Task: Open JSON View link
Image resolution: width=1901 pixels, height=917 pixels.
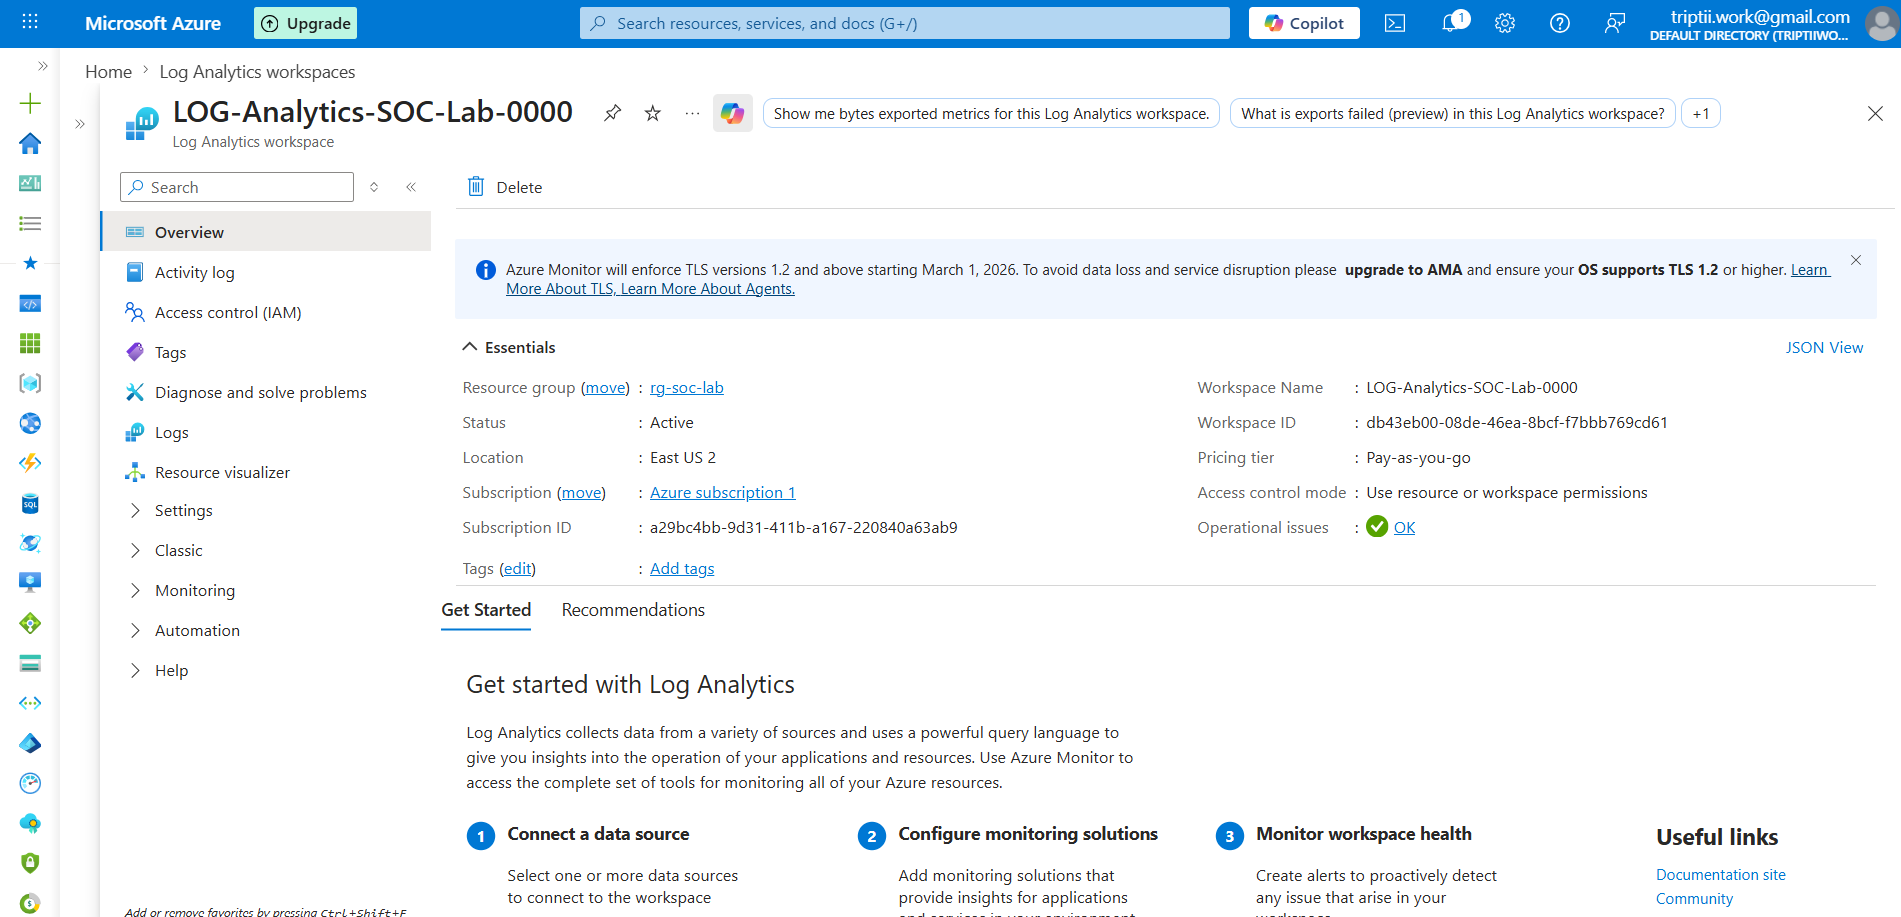Action: pos(1824,347)
